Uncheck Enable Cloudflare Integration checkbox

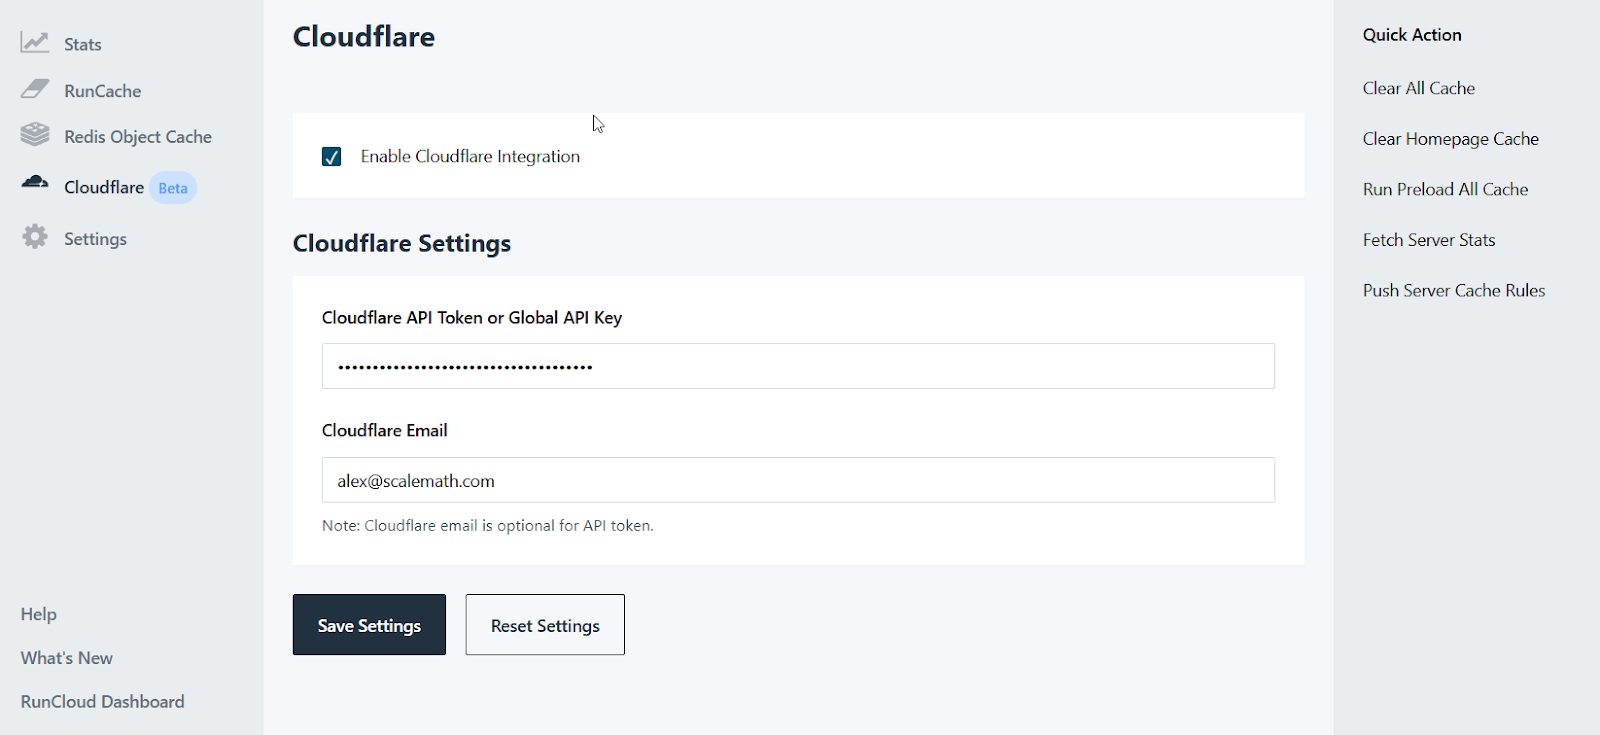[332, 157]
